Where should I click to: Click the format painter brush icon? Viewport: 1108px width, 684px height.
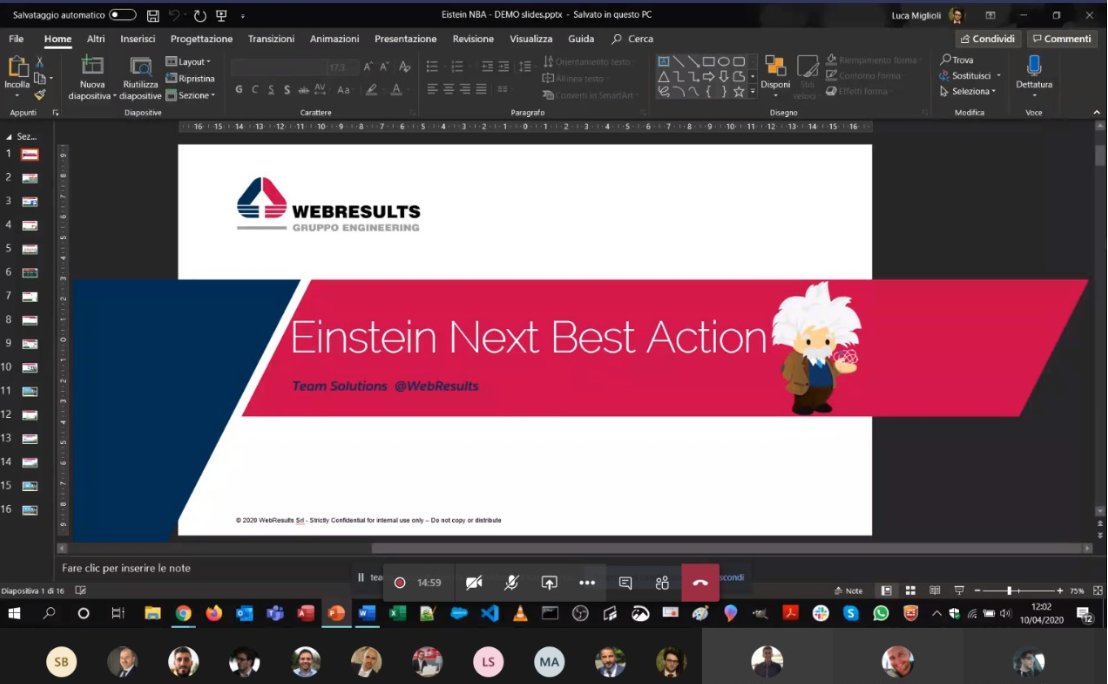40,94
